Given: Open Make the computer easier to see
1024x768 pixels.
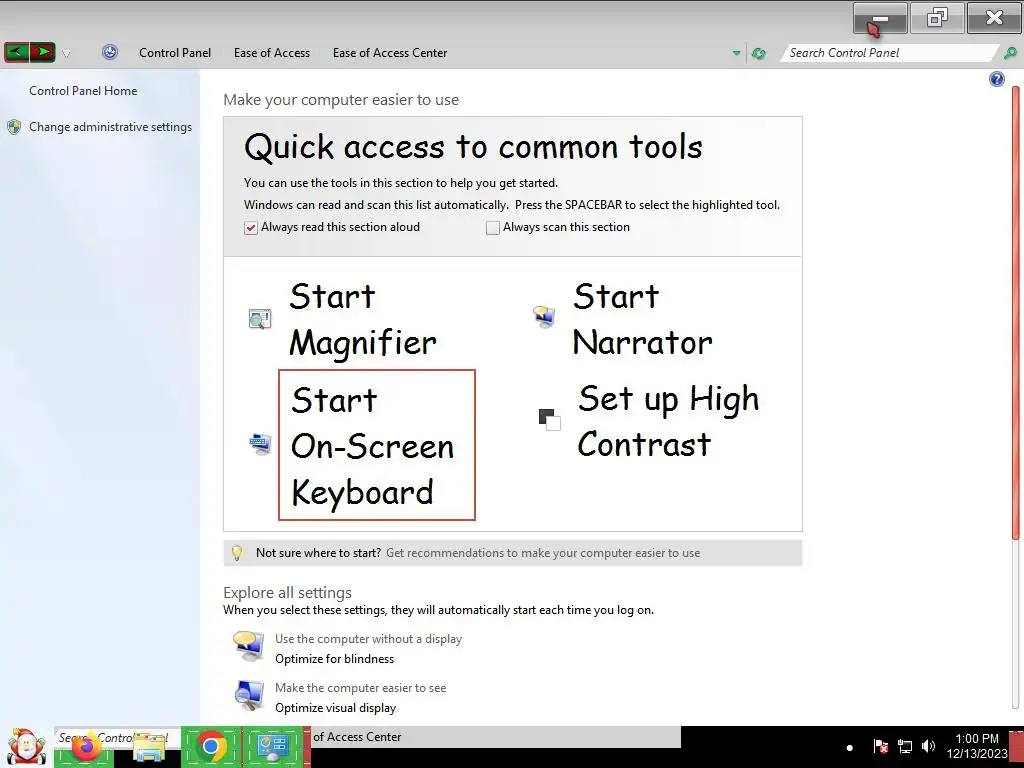Looking at the screenshot, I should point(360,688).
